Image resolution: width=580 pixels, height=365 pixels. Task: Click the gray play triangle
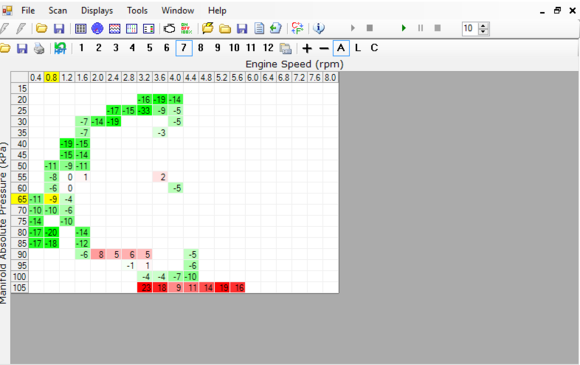tap(353, 28)
